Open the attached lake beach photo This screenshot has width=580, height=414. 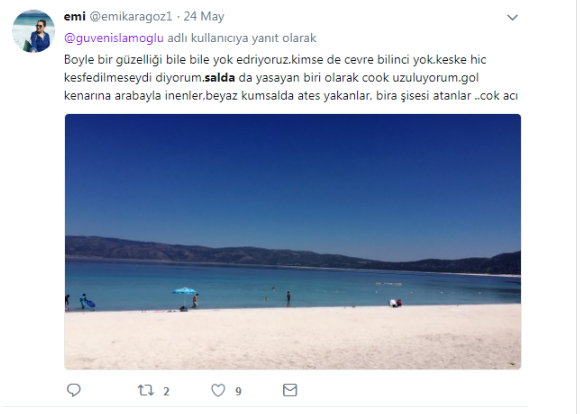[x=293, y=242]
